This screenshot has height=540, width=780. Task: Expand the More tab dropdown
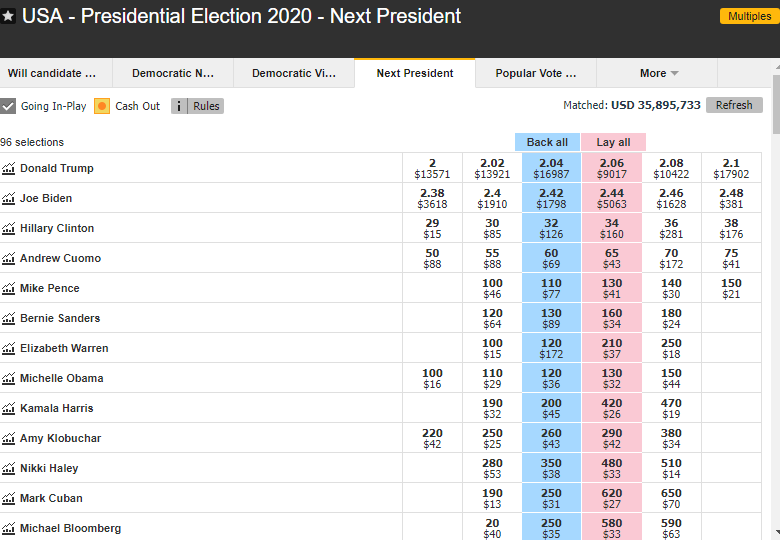click(658, 73)
